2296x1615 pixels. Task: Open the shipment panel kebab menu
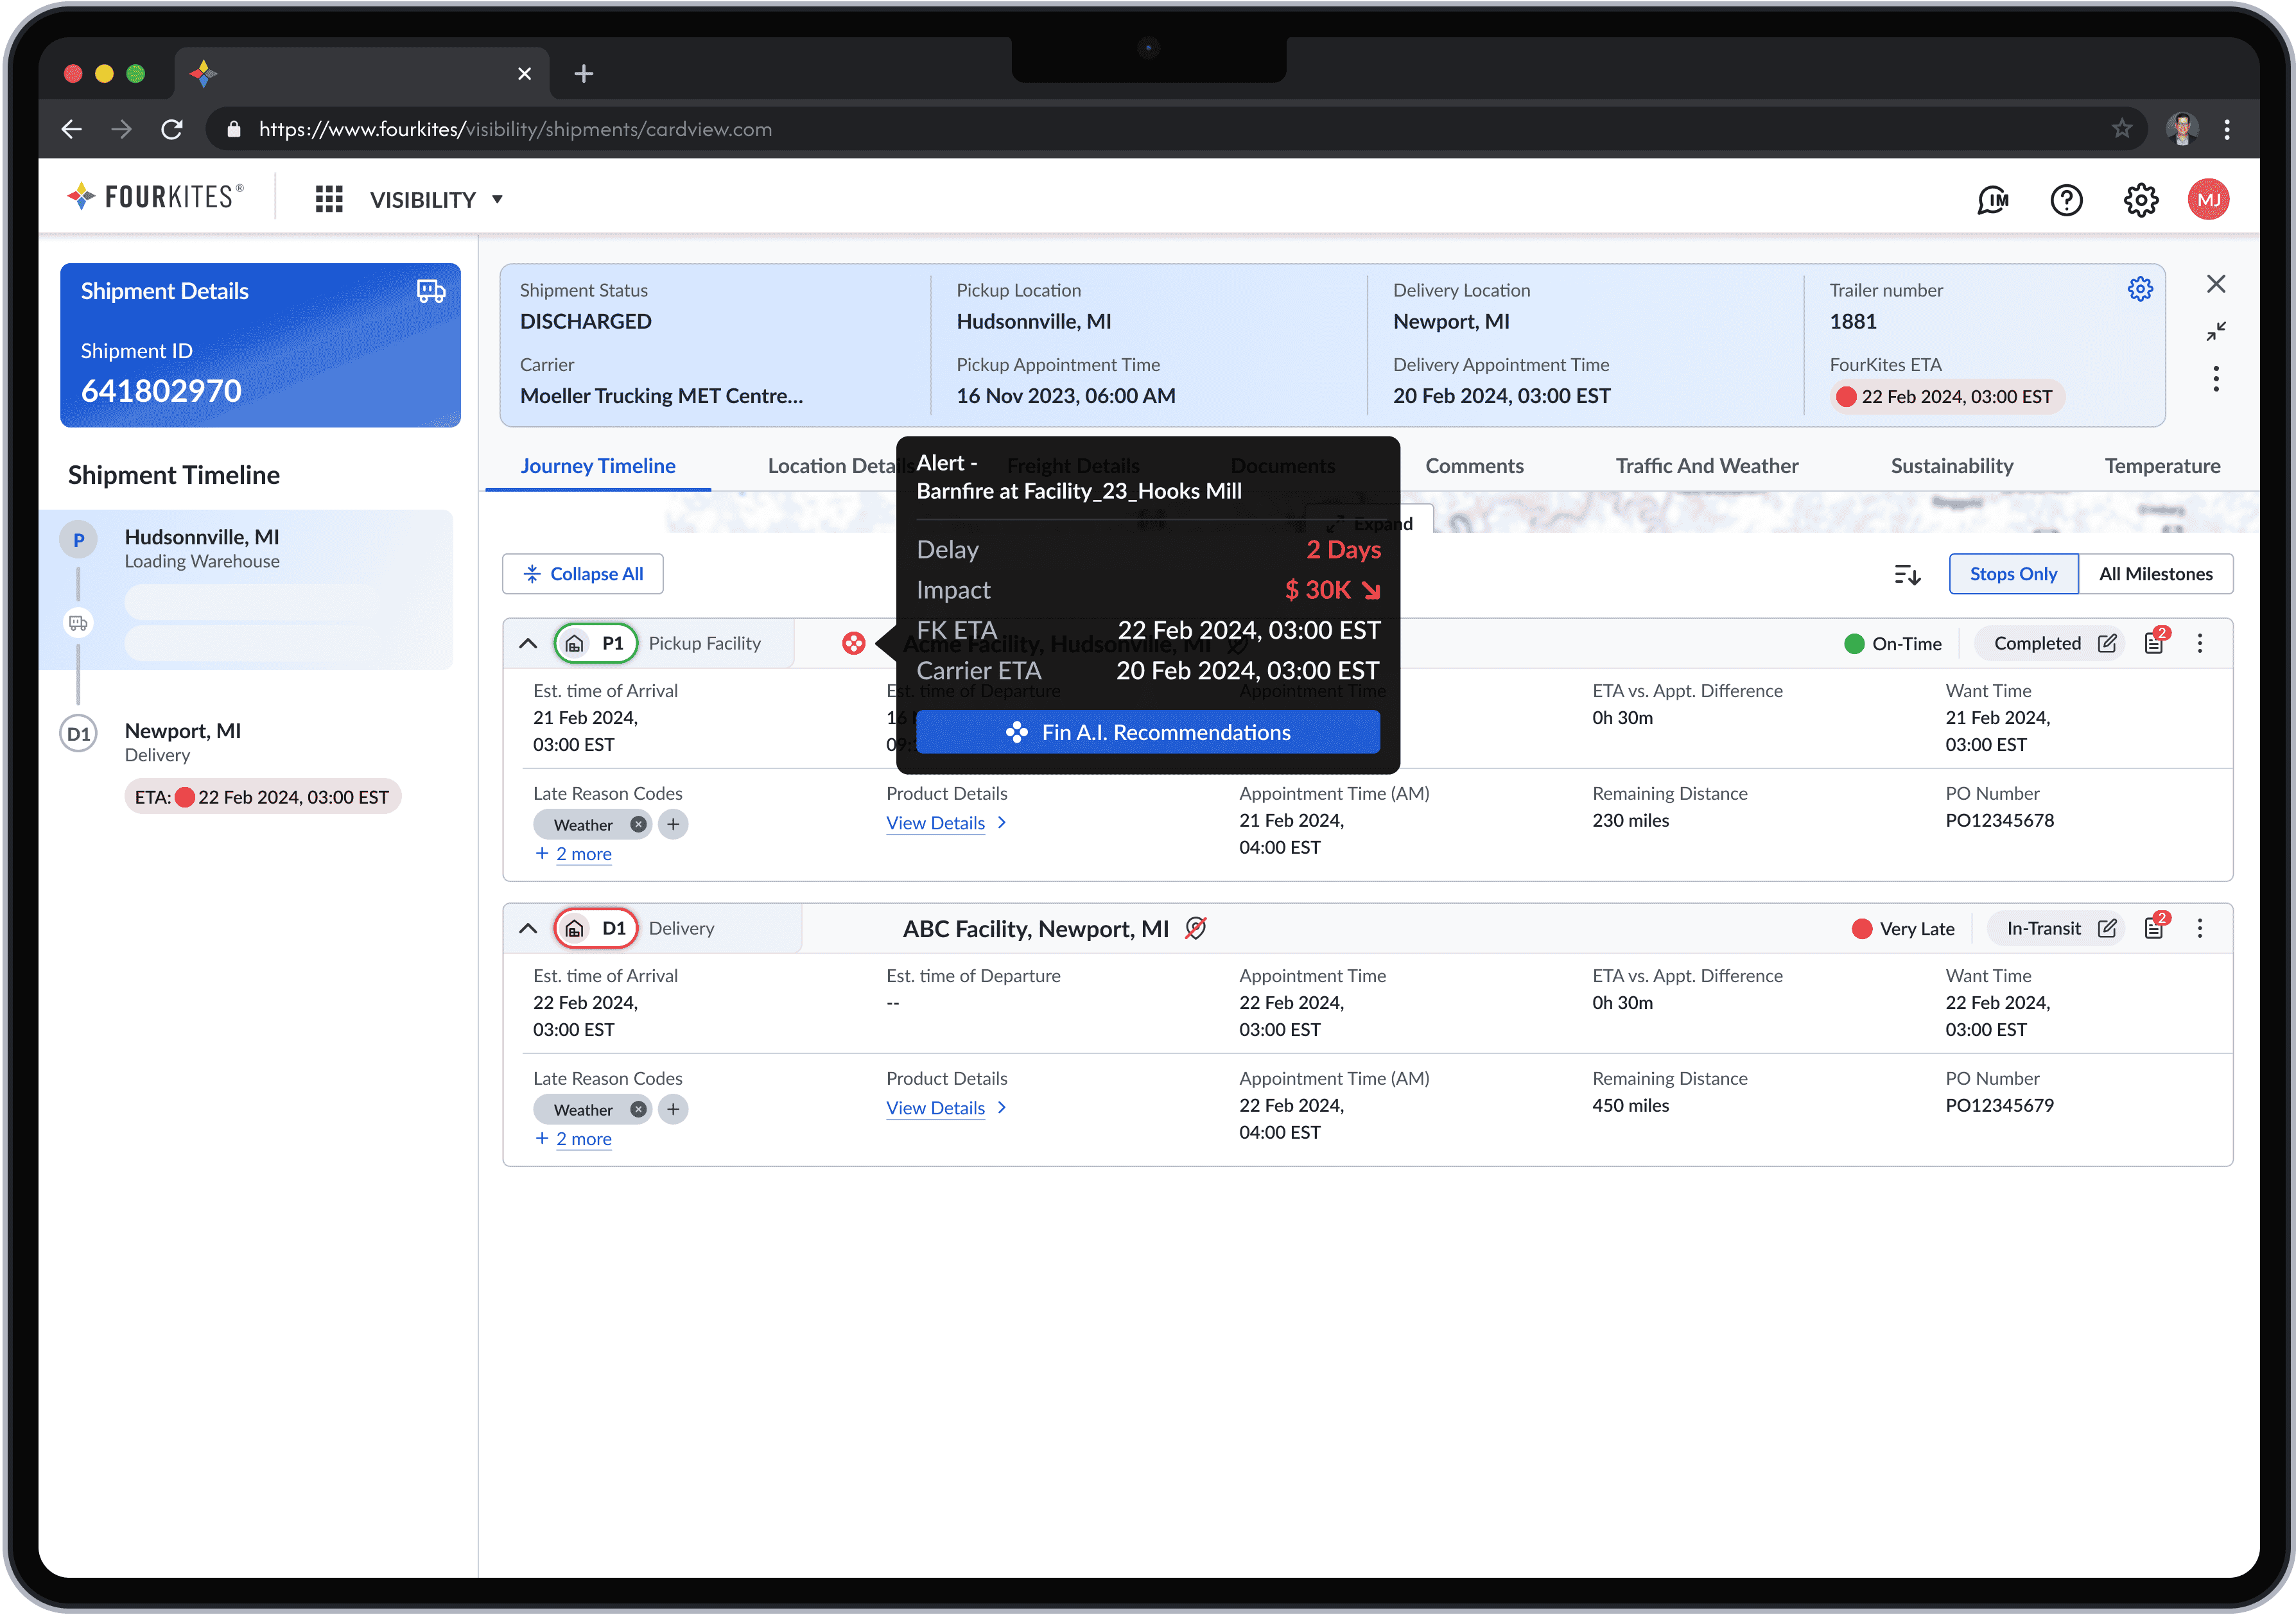(2216, 379)
